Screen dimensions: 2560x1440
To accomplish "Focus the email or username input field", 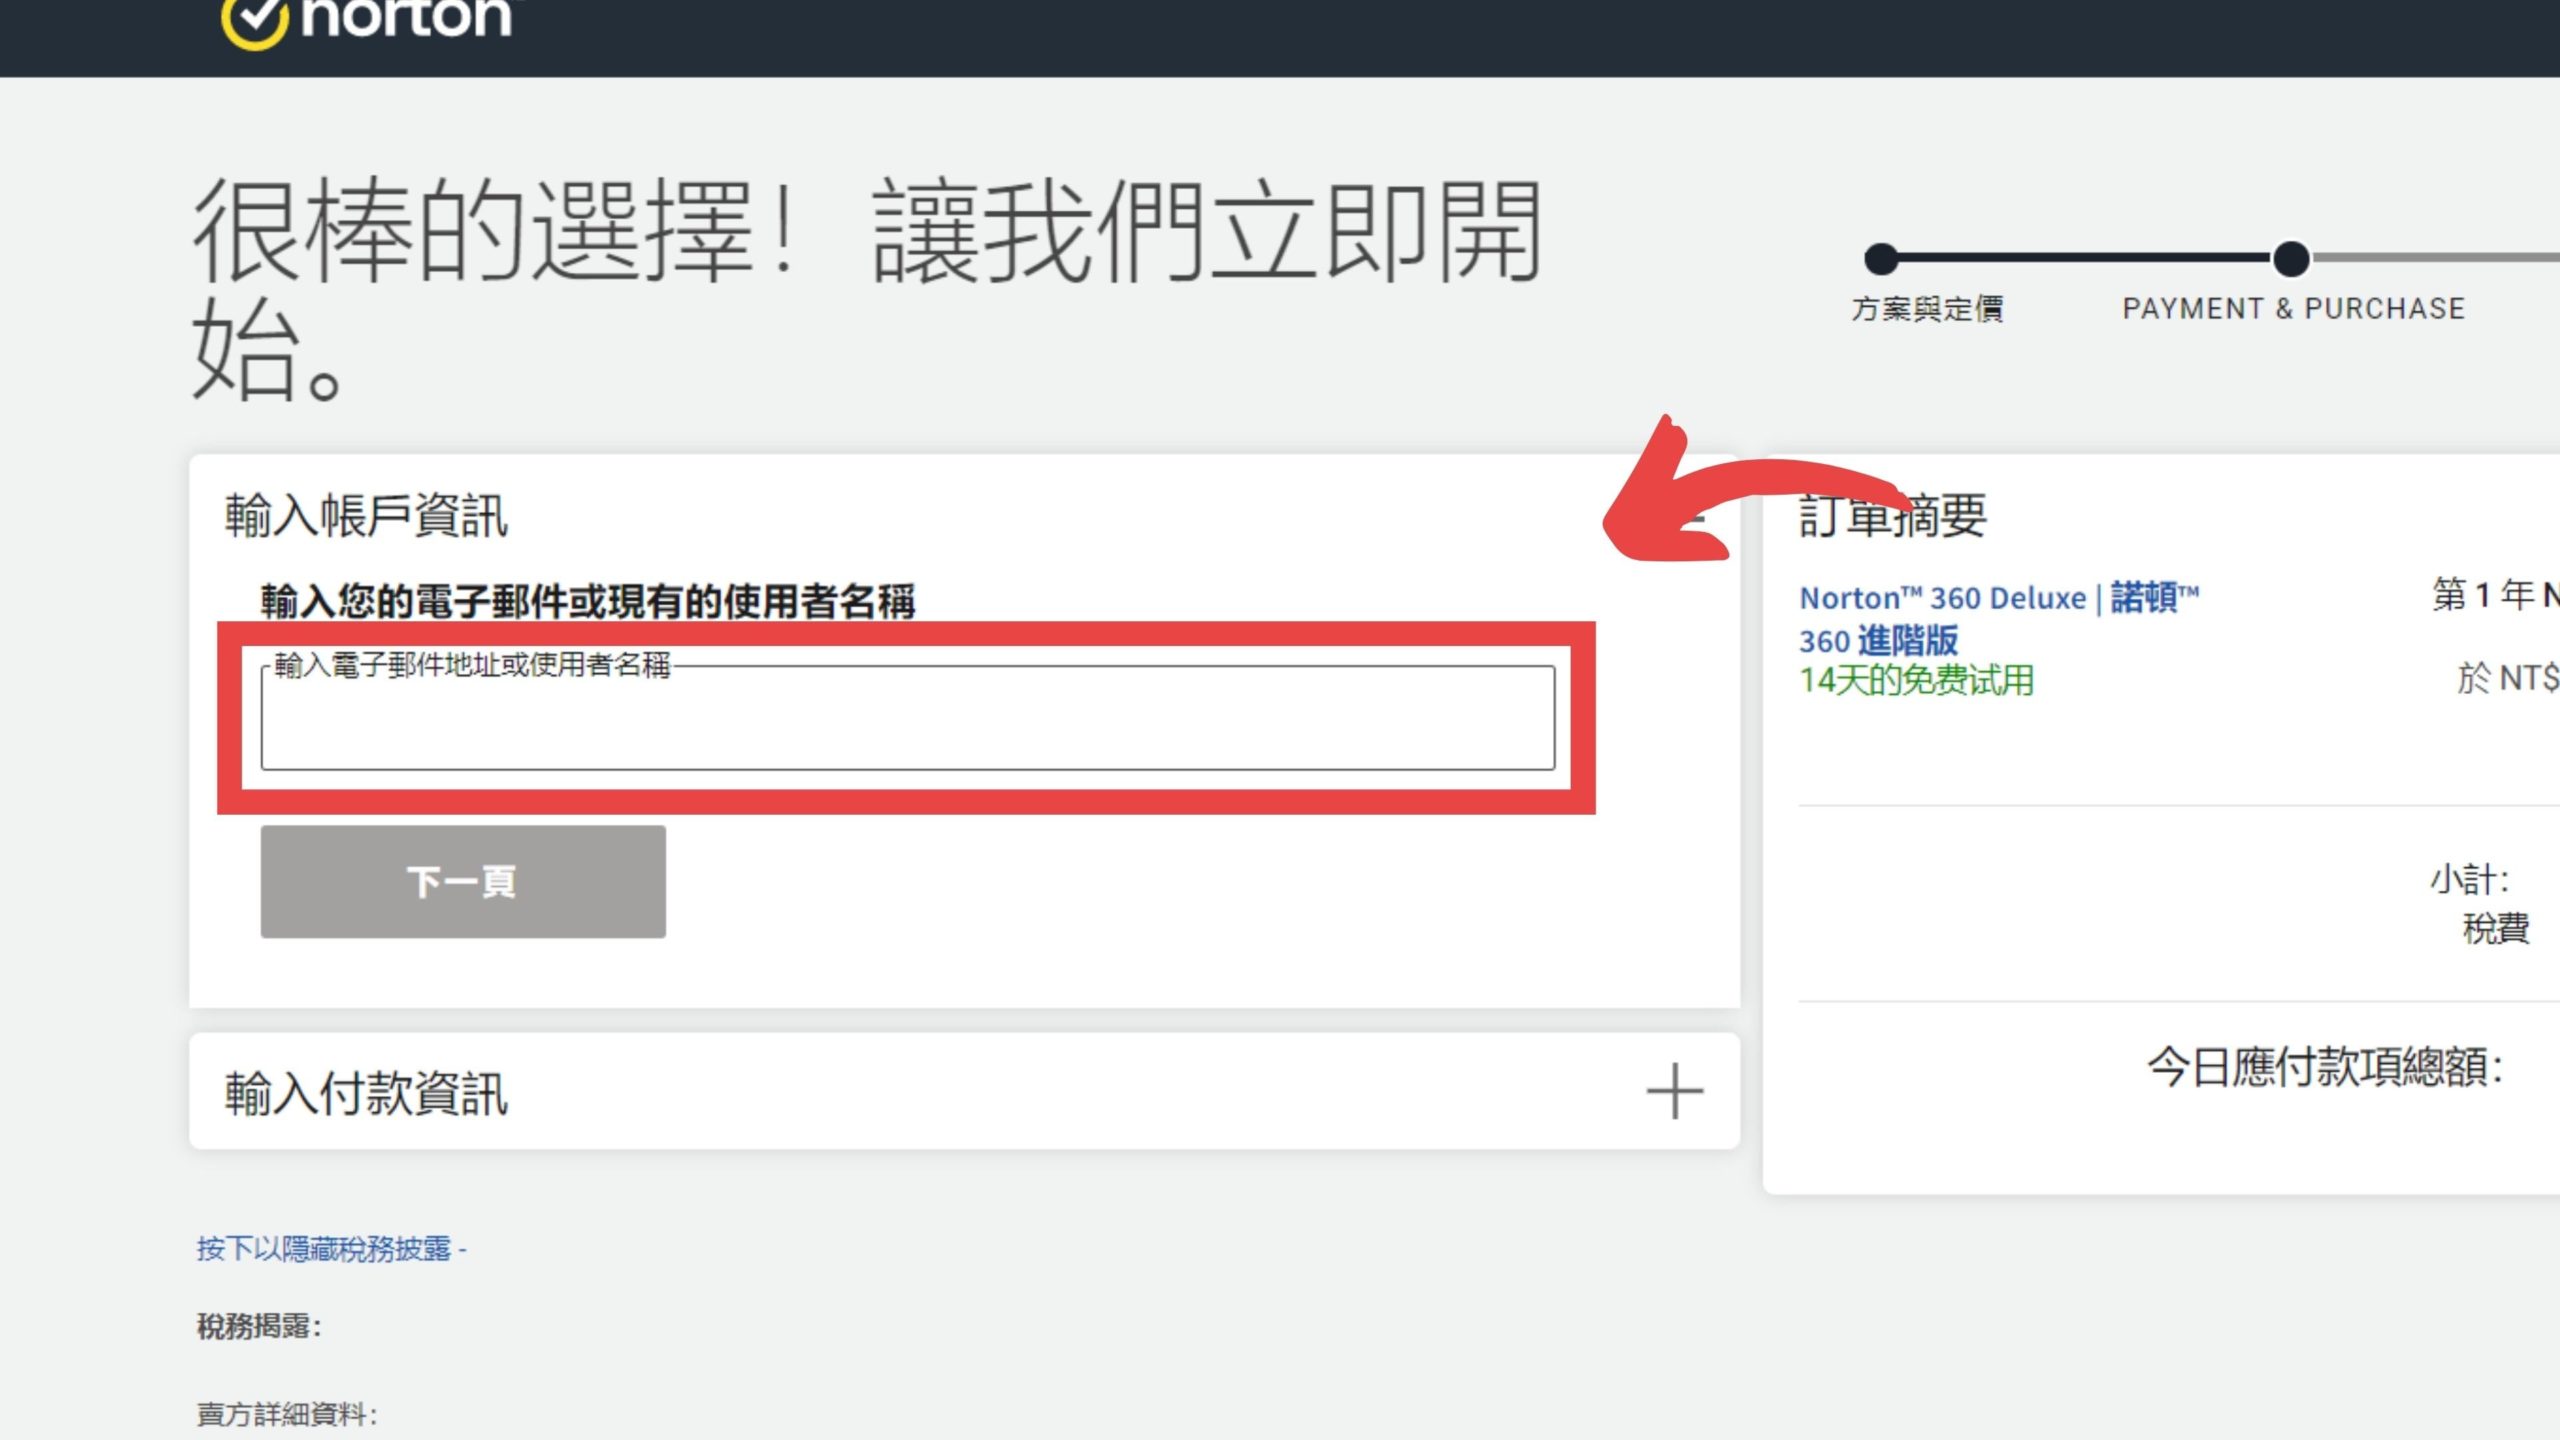I will tap(908, 717).
